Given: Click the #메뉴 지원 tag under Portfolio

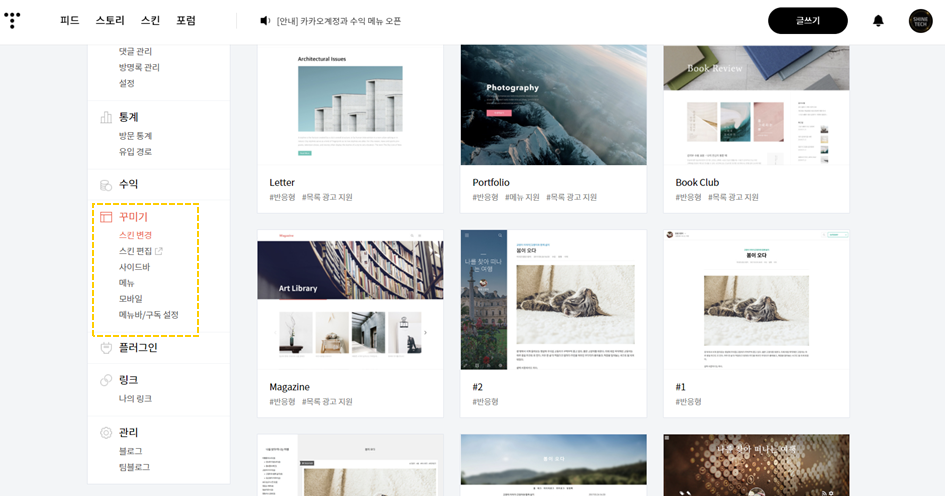Looking at the screenshot, I should click(522, 197).
